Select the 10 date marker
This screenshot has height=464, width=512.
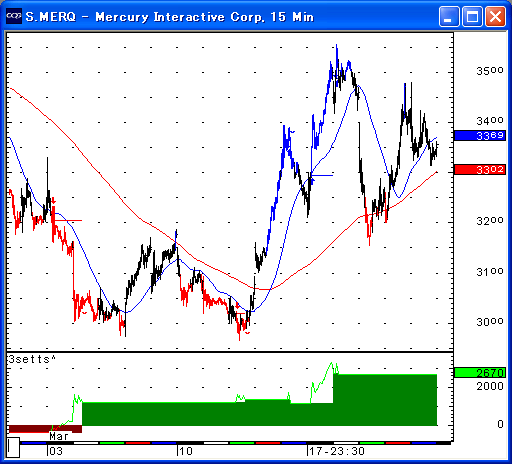click(185, 451)
